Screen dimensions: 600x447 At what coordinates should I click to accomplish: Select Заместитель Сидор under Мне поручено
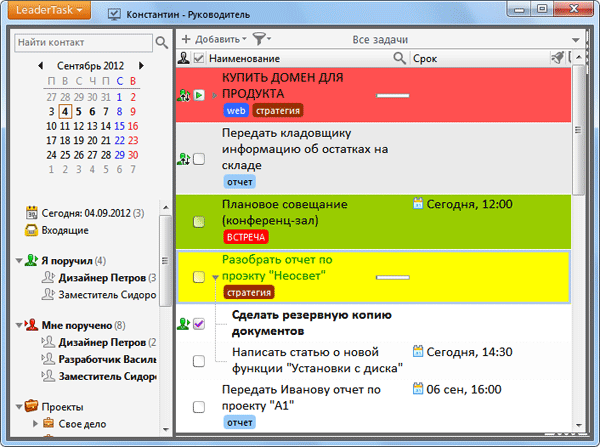point(107,376)
